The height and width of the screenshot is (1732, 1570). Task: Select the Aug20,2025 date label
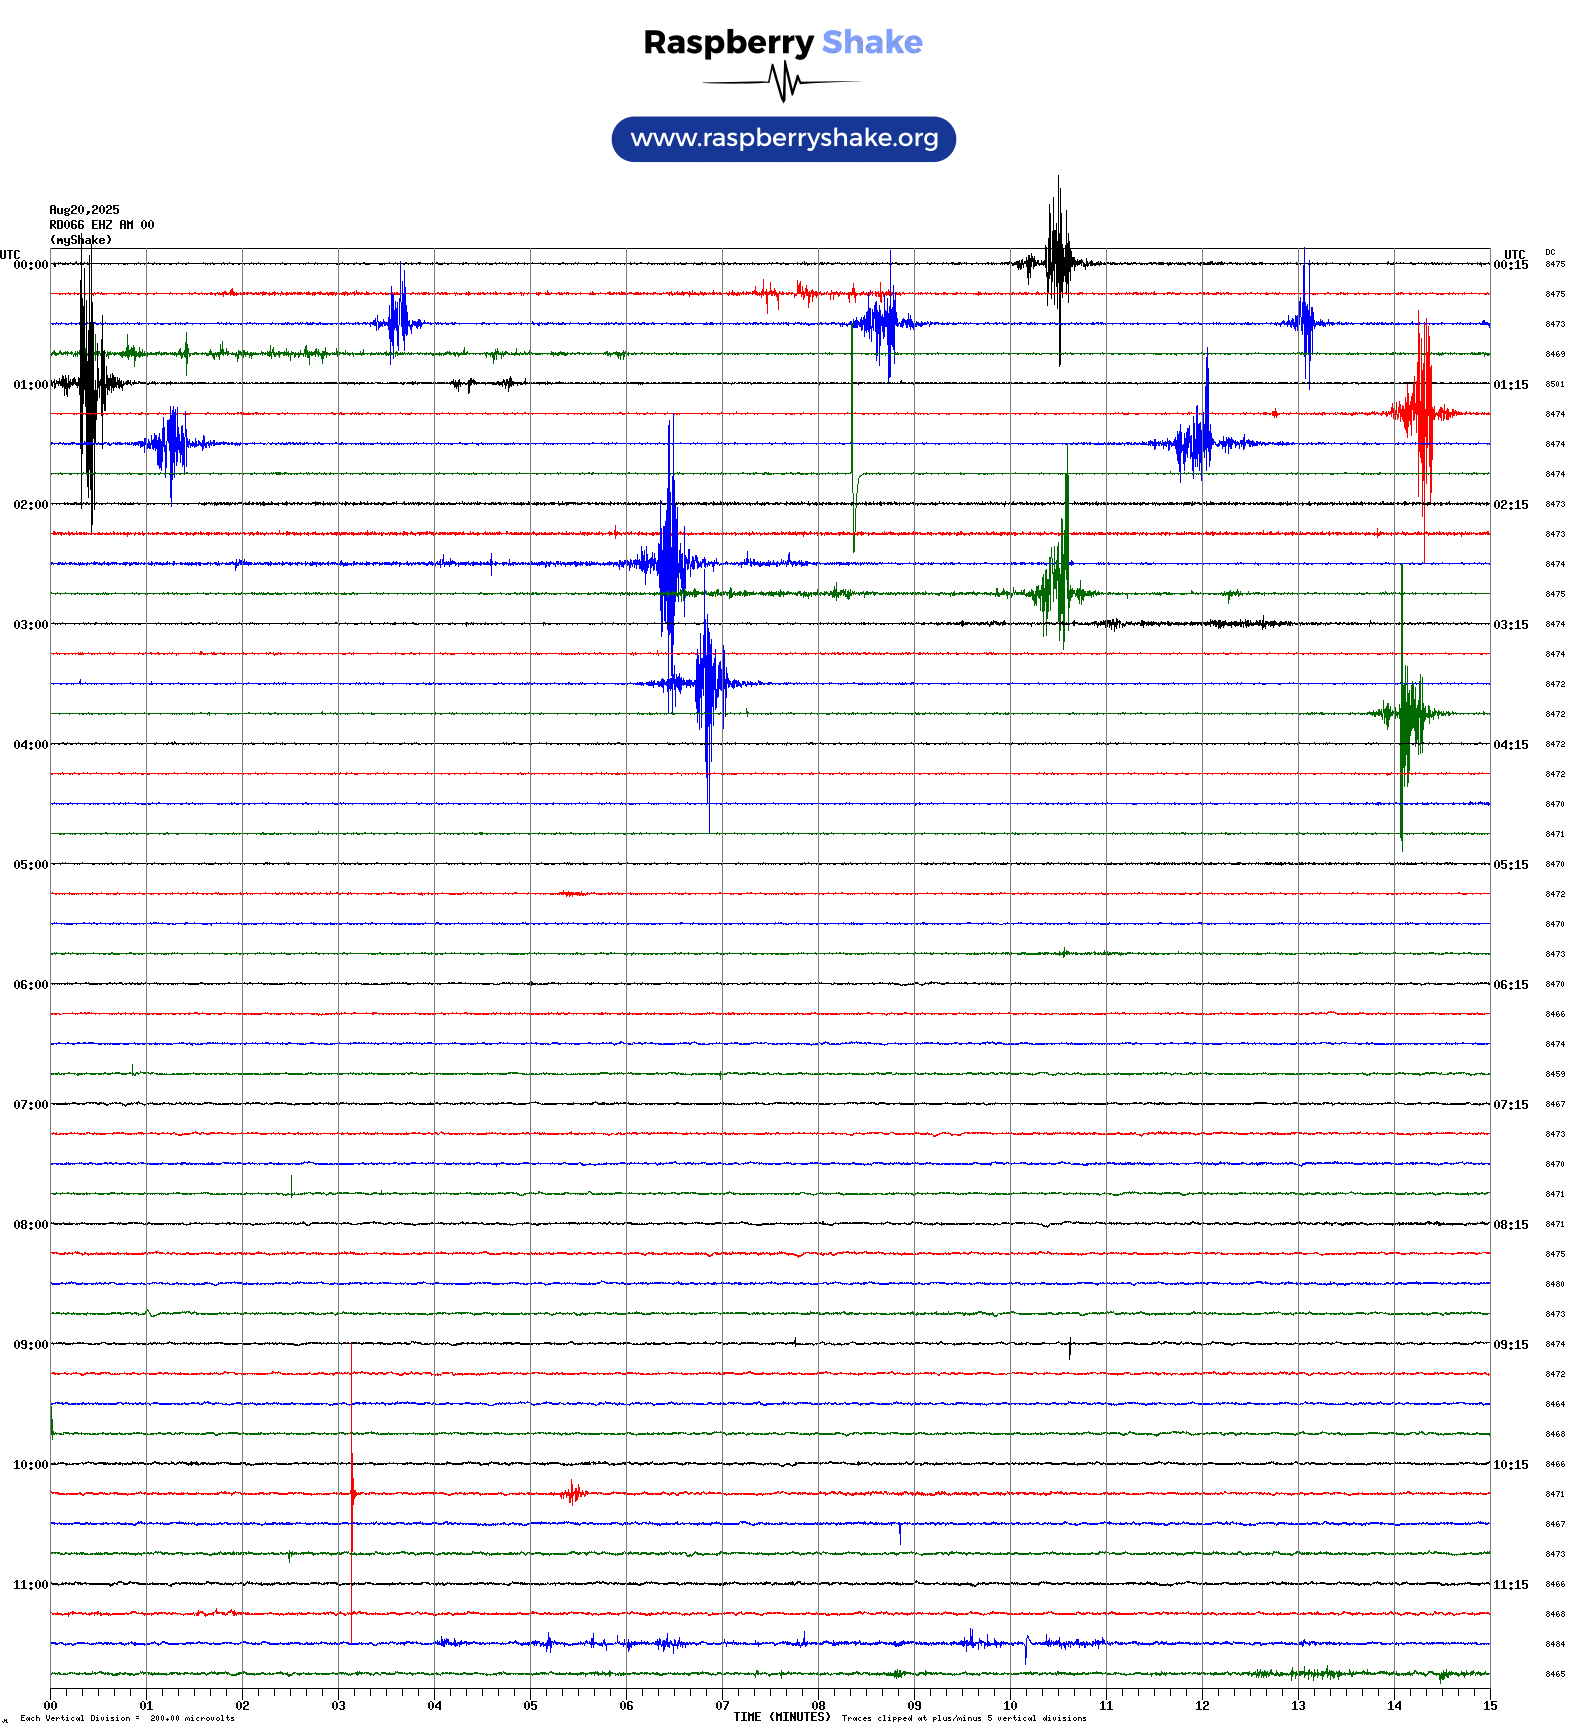click(84, 210)
